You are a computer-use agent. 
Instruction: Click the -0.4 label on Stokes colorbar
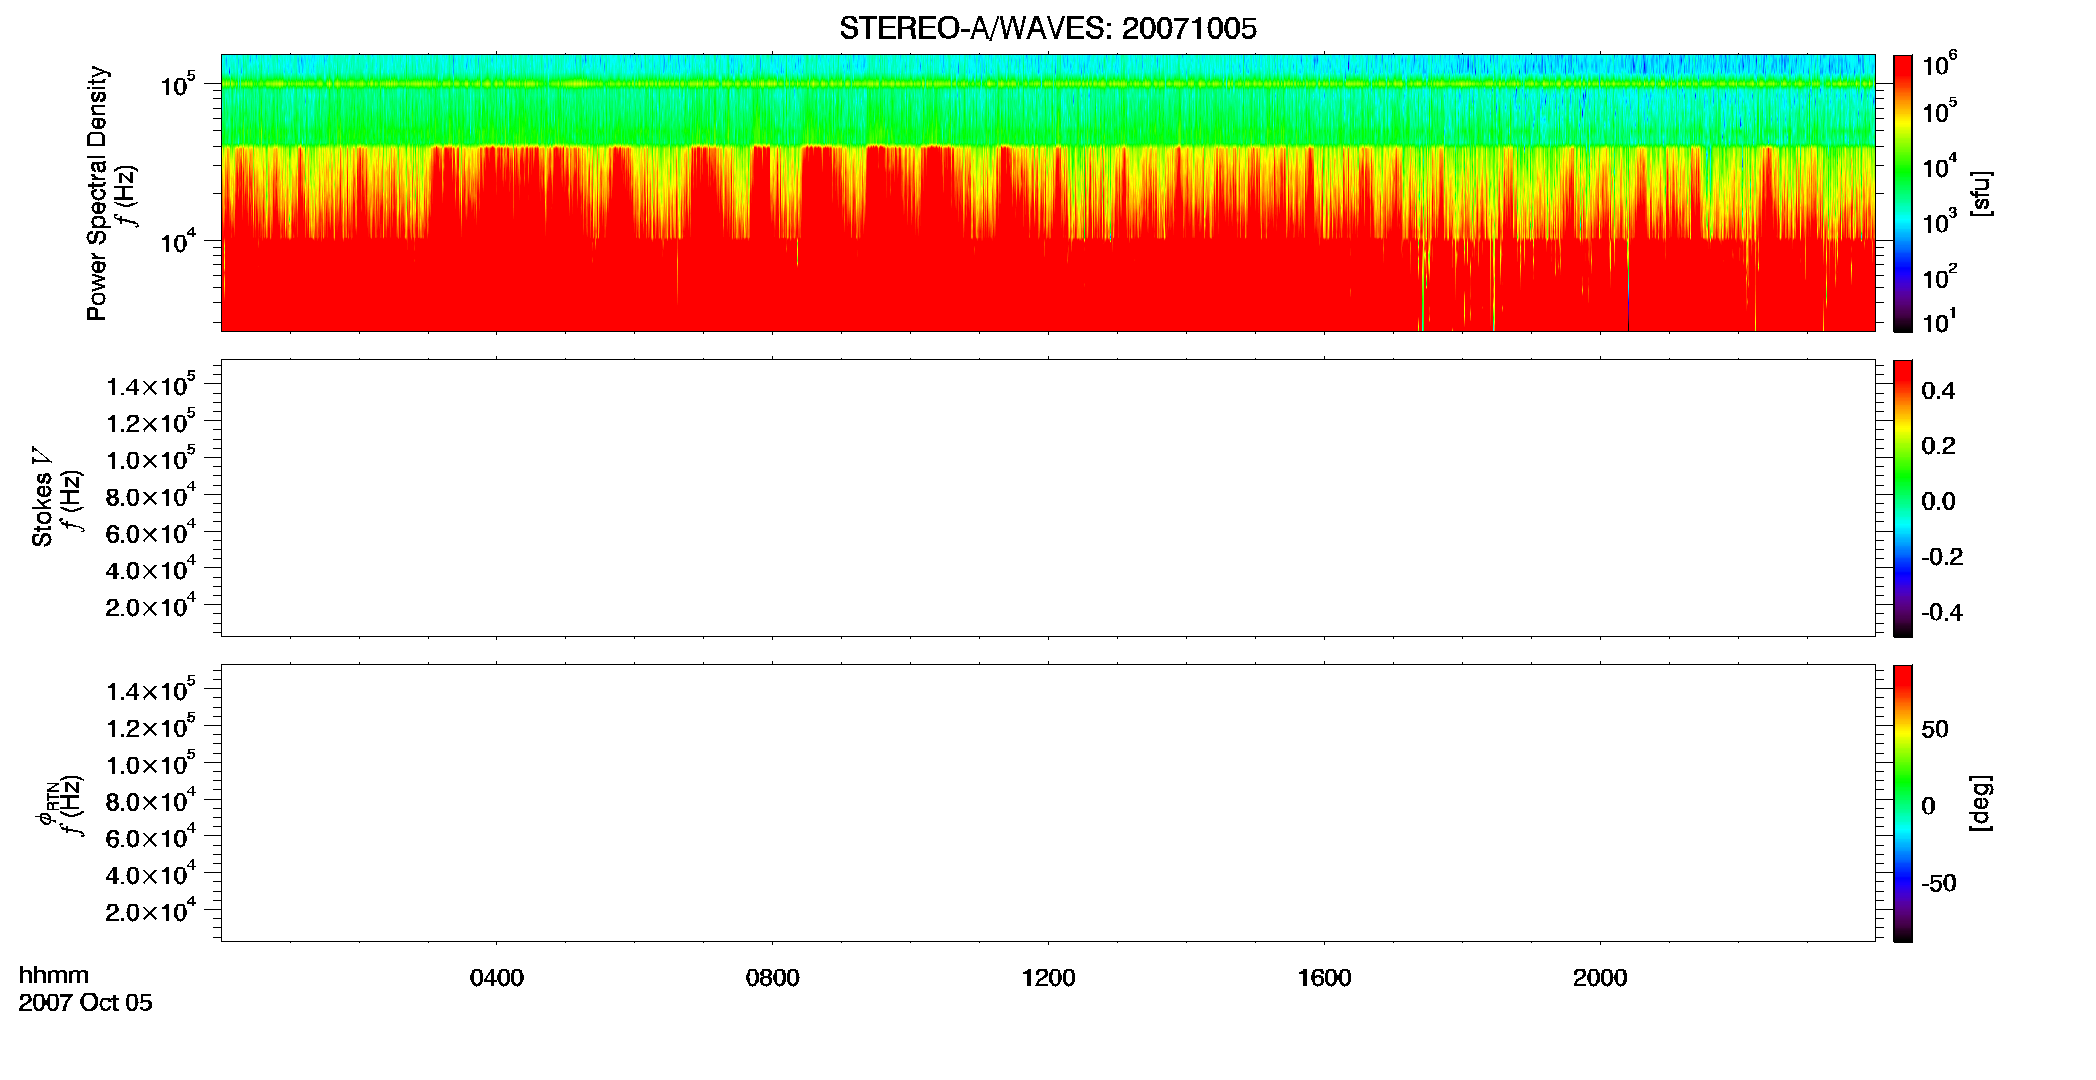click(1942, 613)
